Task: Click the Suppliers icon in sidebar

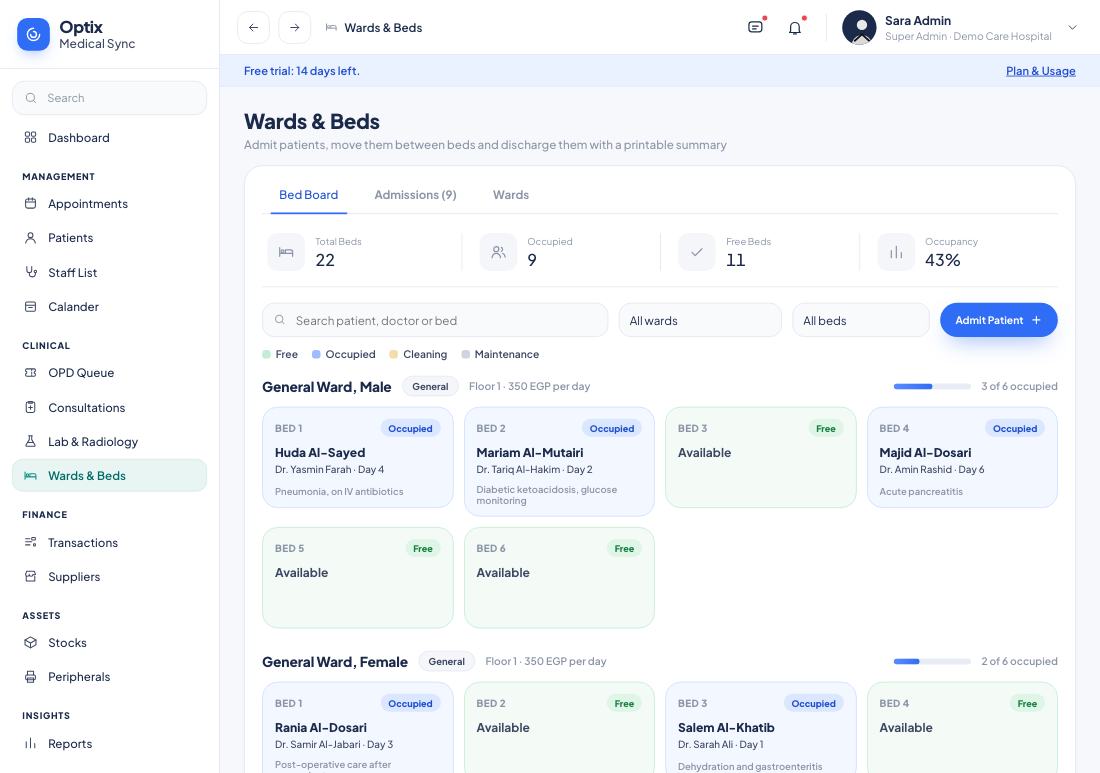Action: [x=30, y=577]
